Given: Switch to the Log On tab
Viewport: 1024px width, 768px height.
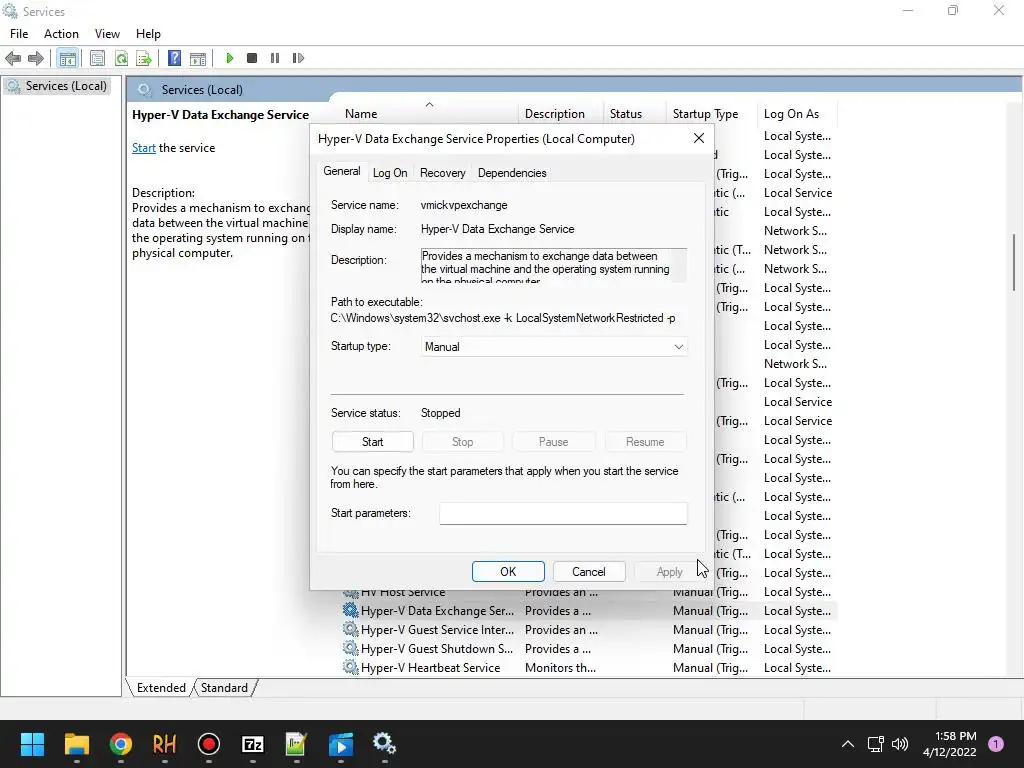Looking at the screenshot, I should [390, 173].
